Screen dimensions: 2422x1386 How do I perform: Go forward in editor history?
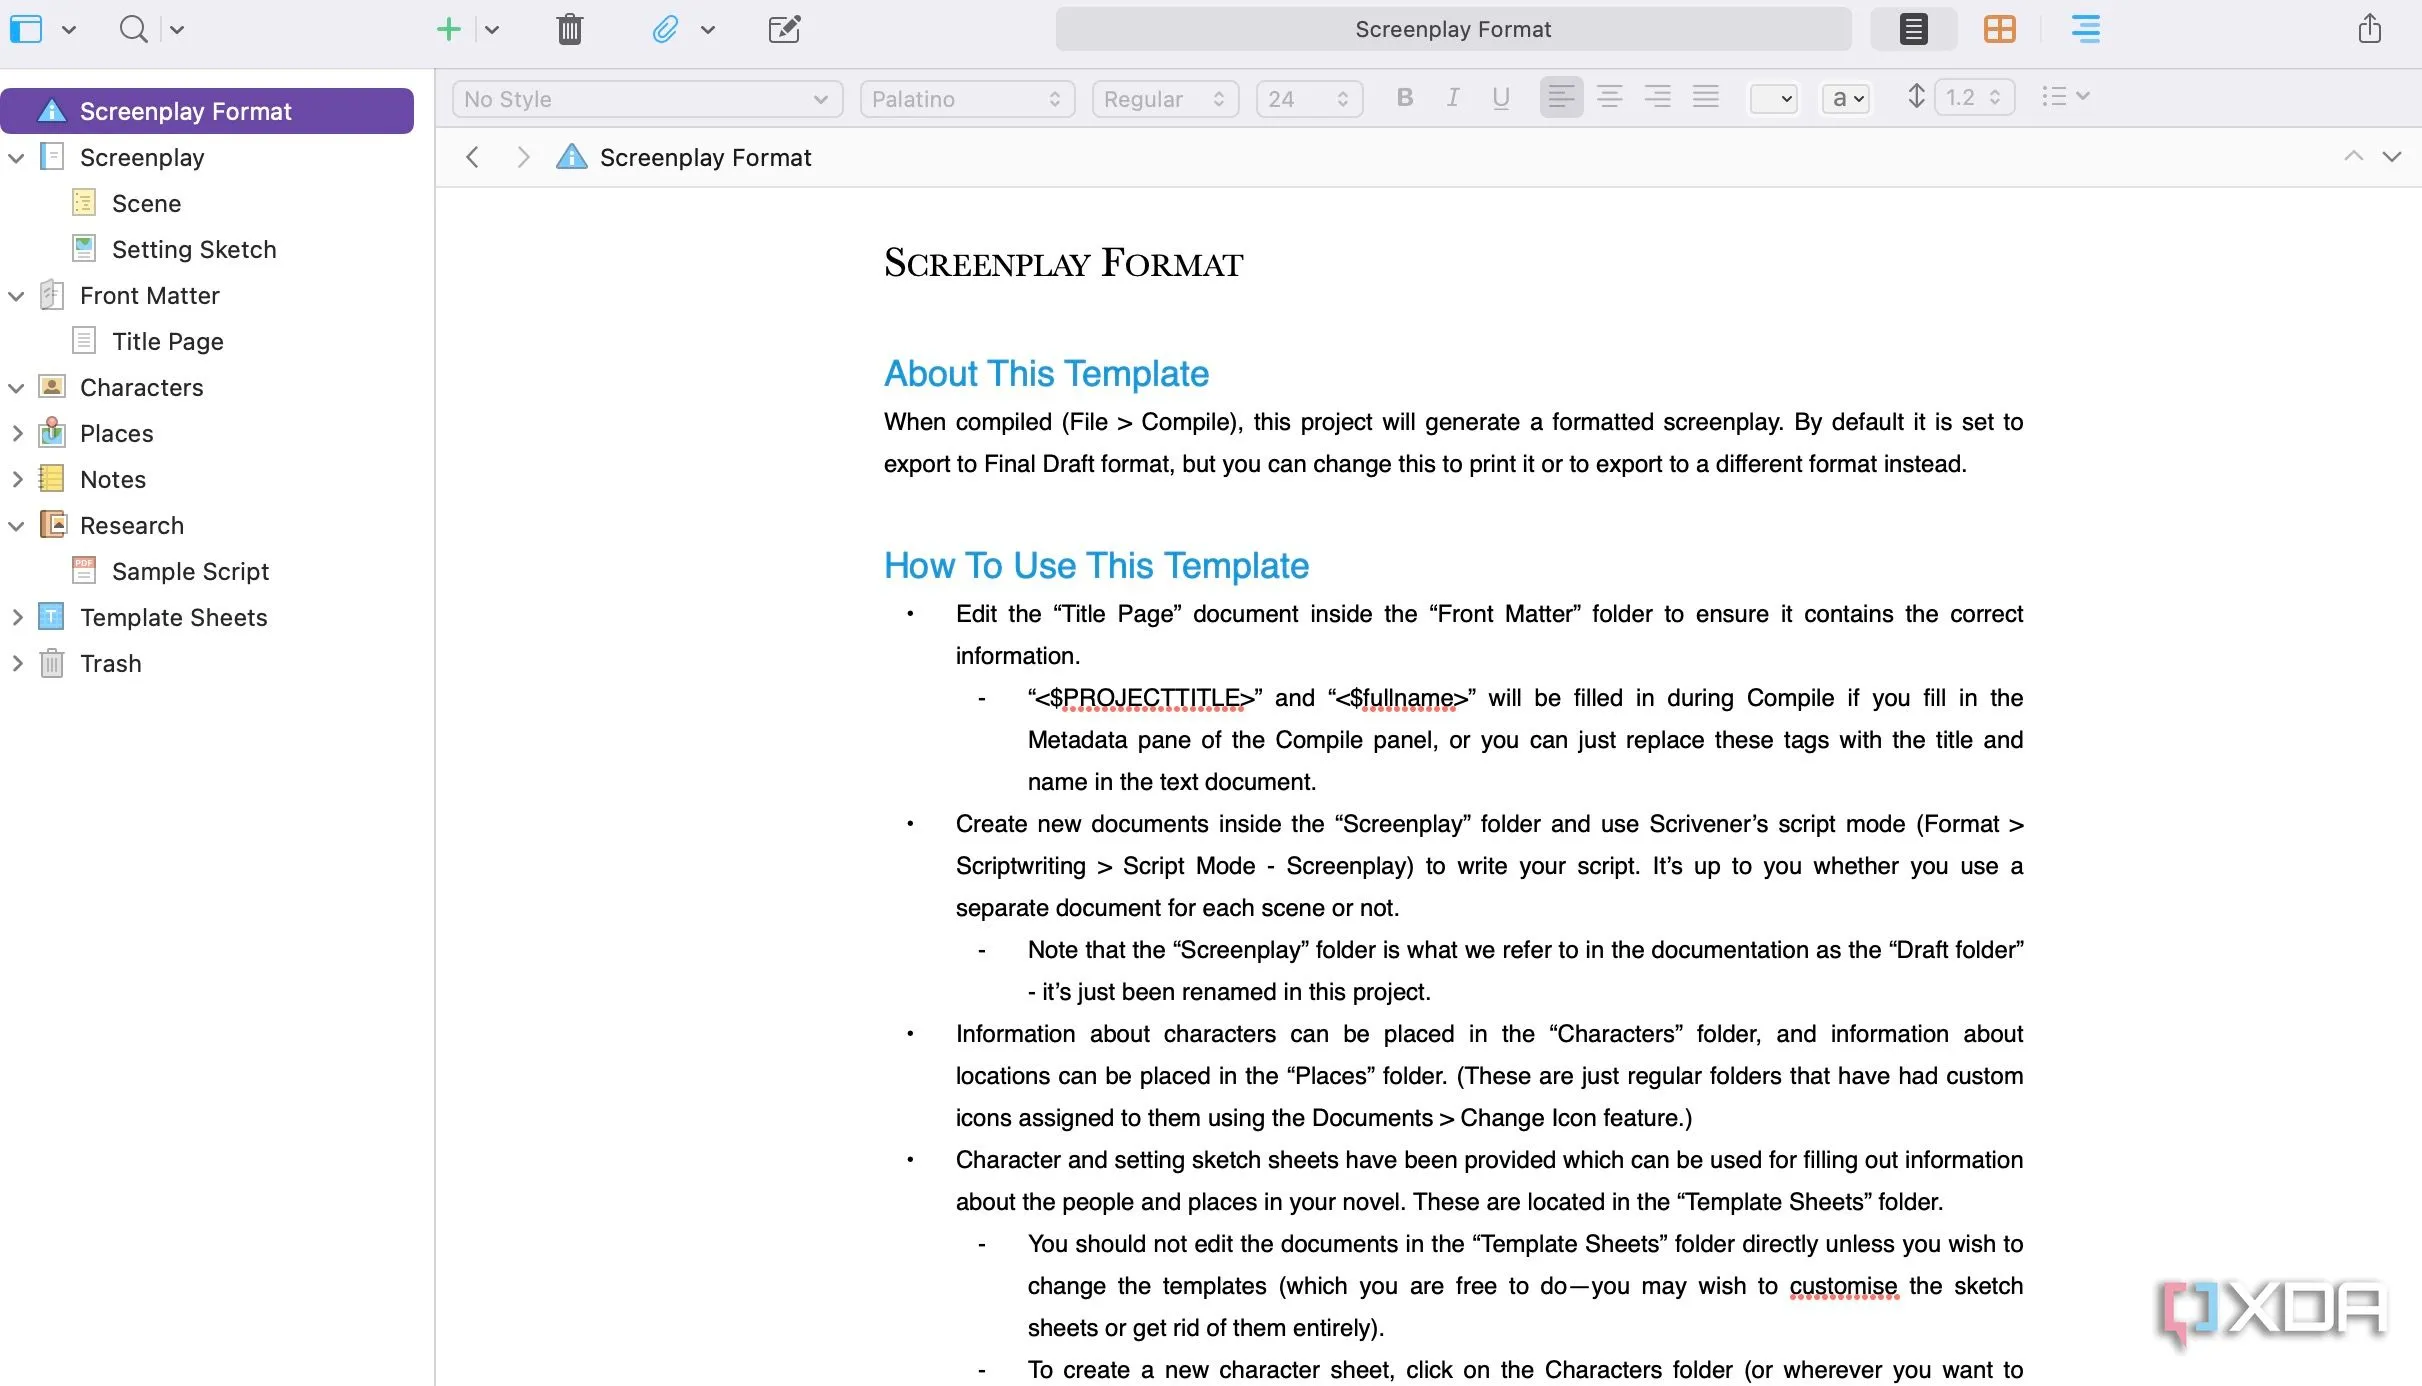(x=522, y=157)
